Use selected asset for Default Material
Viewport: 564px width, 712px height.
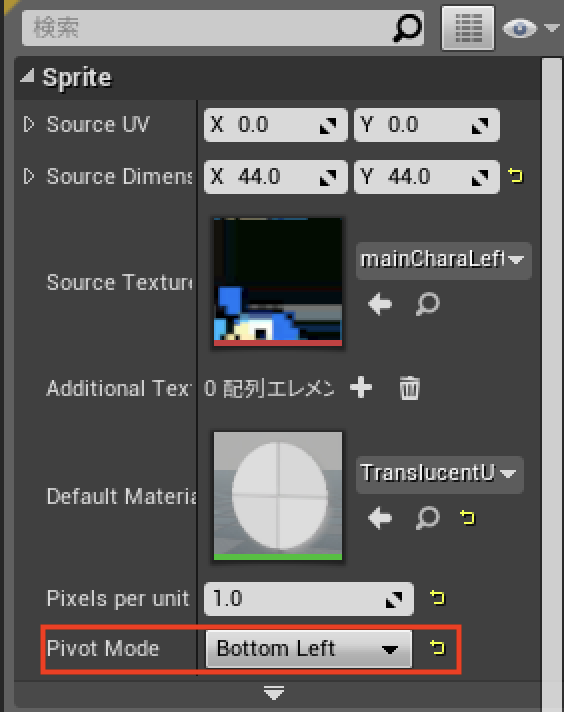pos(380,518)
